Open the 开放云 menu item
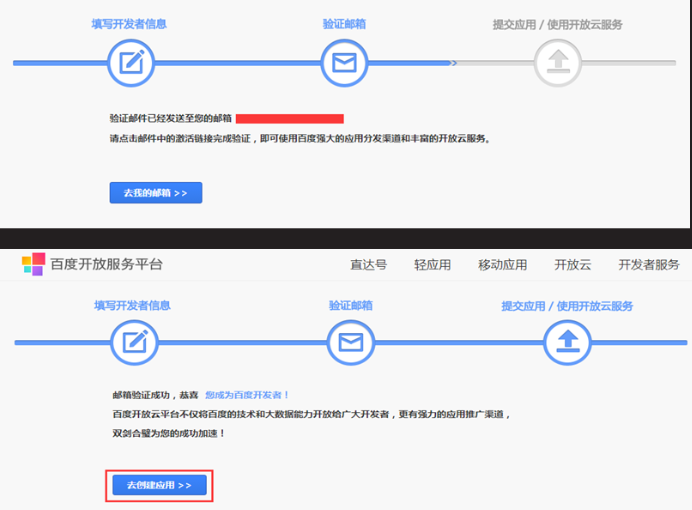The image size is (692, 510). 573,265
